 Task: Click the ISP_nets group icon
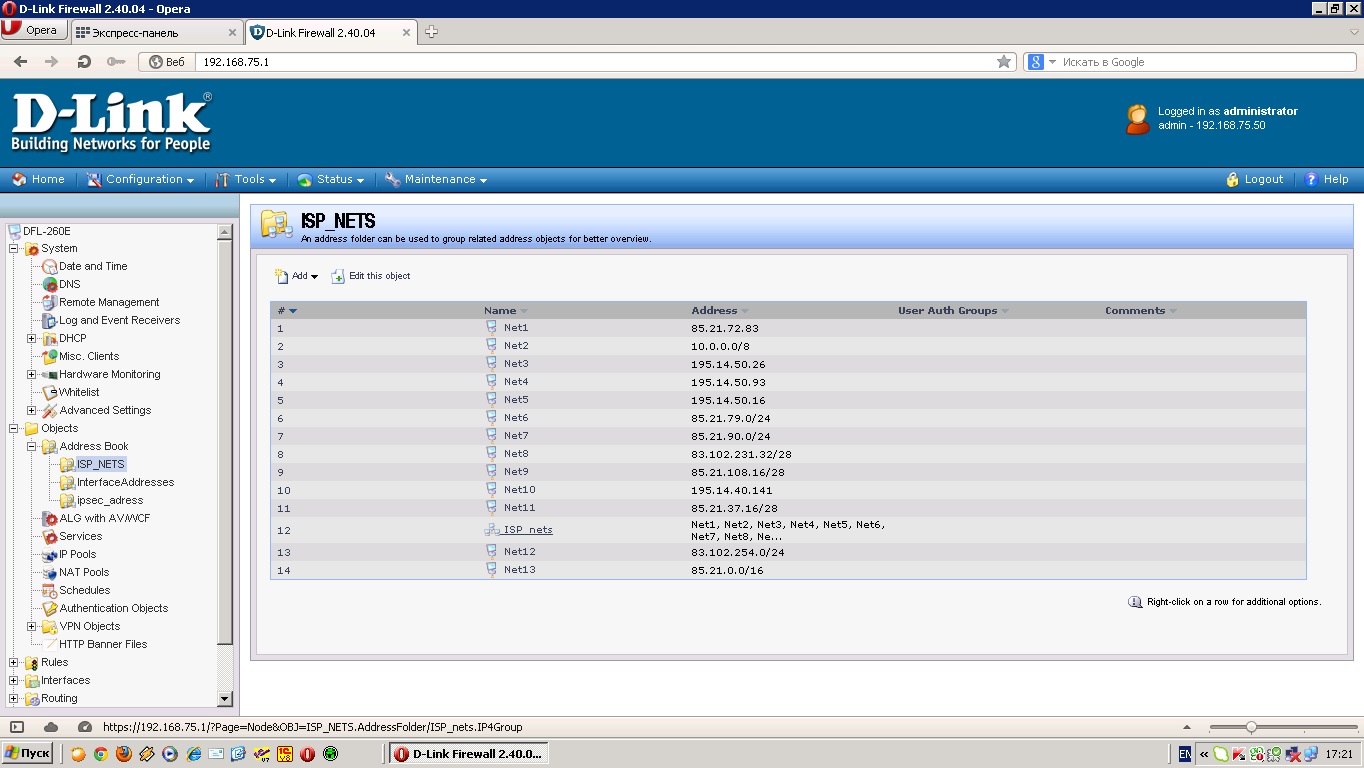(x=491, y=530)
